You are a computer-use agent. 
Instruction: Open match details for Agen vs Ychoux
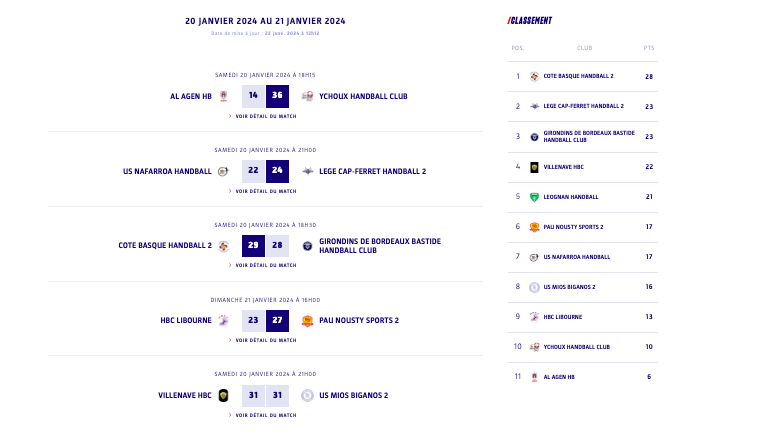tap(265, 116)
